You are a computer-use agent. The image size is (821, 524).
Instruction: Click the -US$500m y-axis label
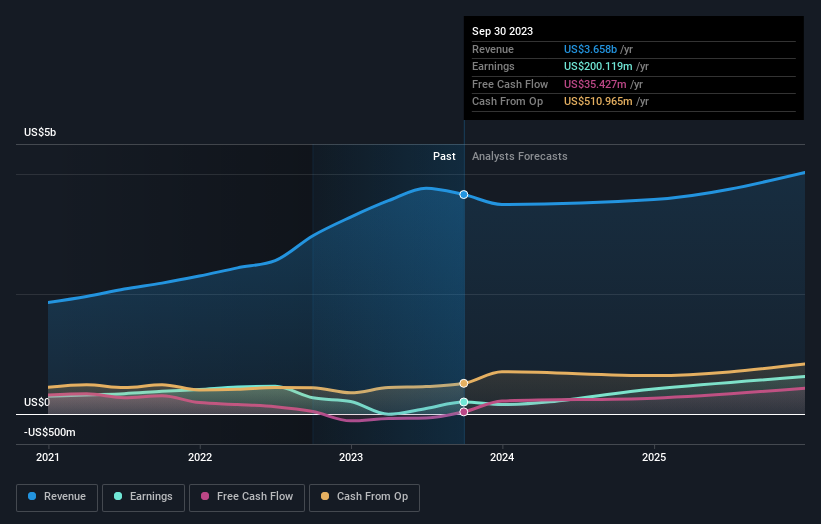point(50,432)
